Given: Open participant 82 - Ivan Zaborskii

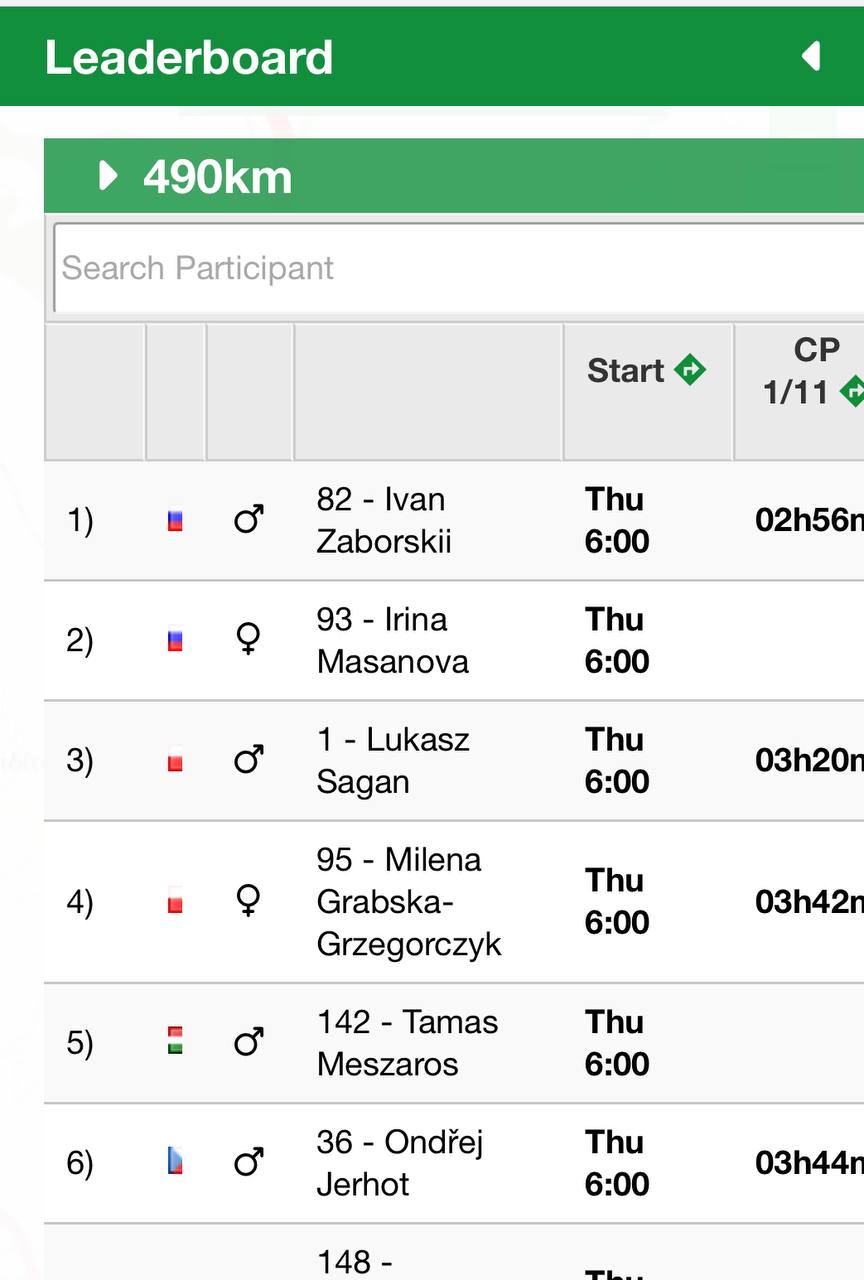Looking at the screenshot, I should tap(384, 521).
